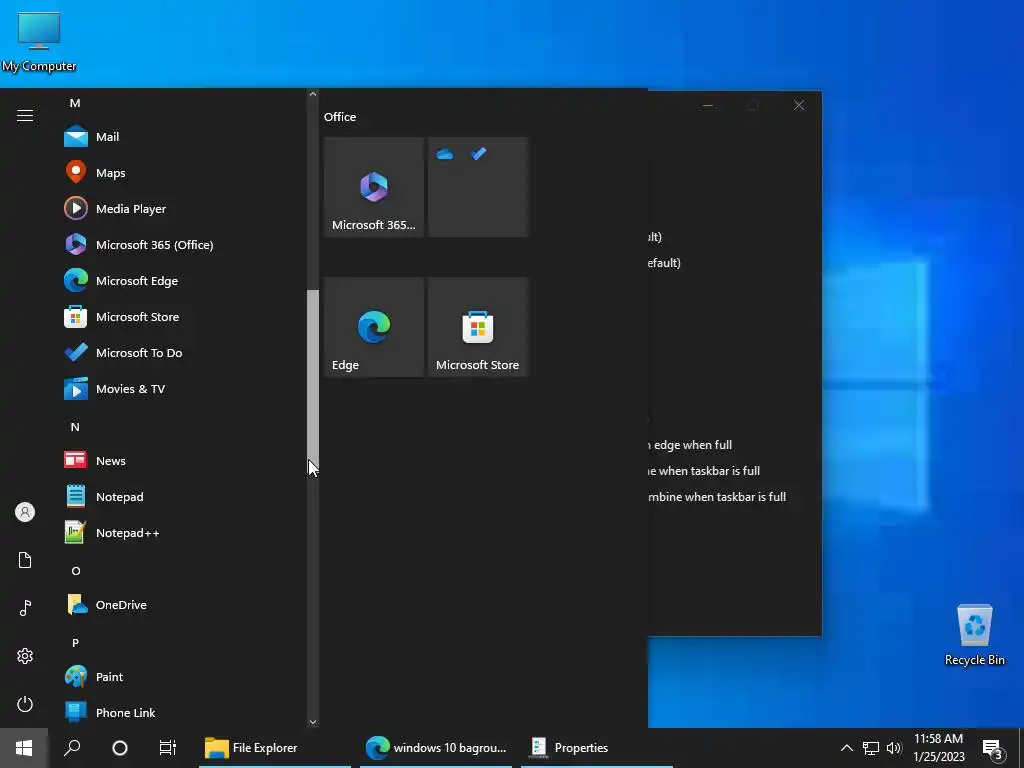1024x768 pixels.
Task: Select 'when taskbar is full' option in Properties
Action: (x=704, y=471)
